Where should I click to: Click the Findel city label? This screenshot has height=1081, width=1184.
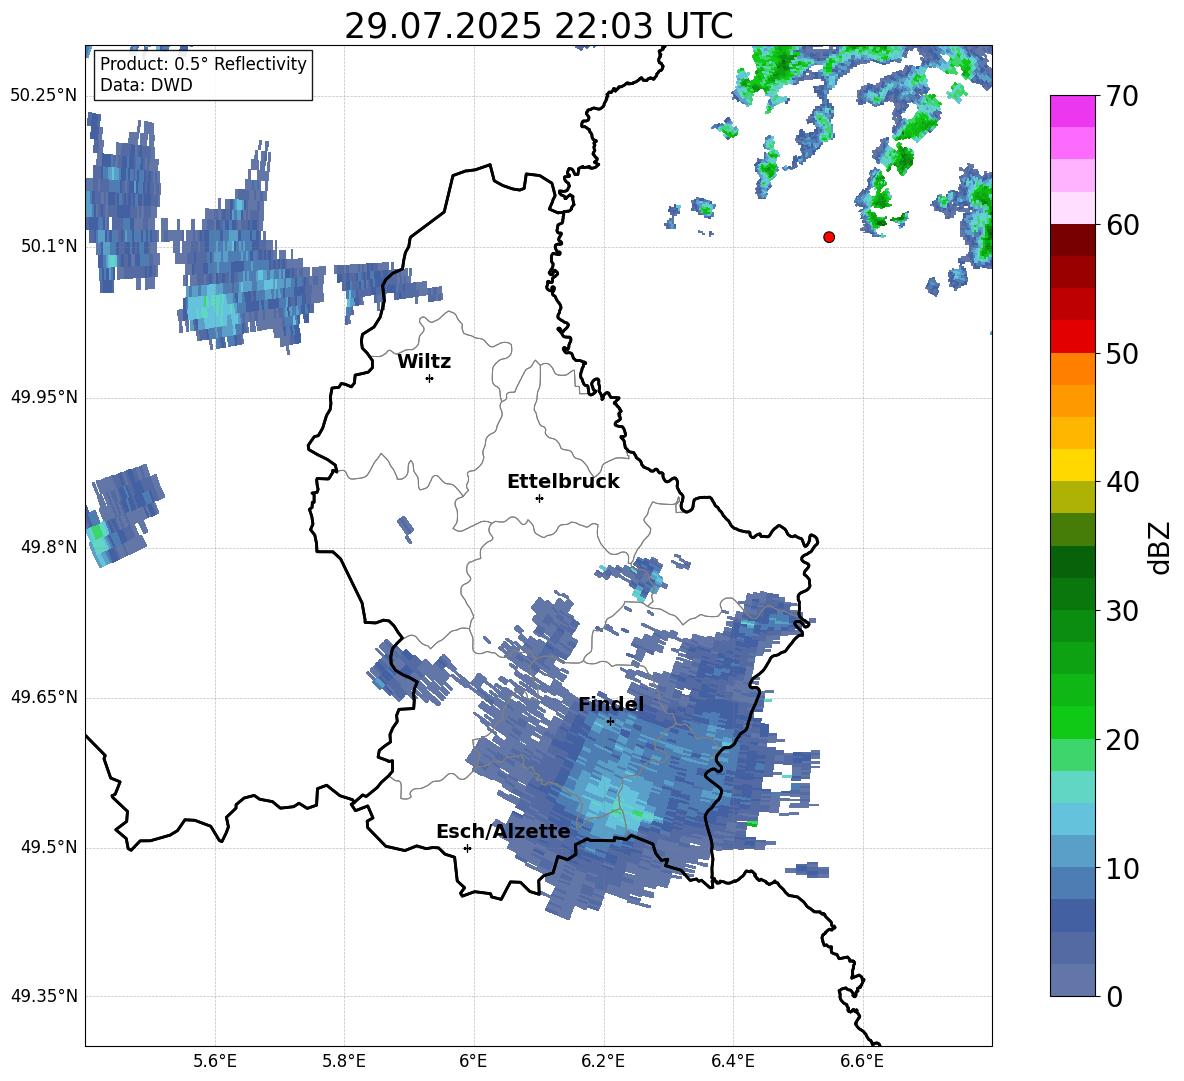pos(611,704)
